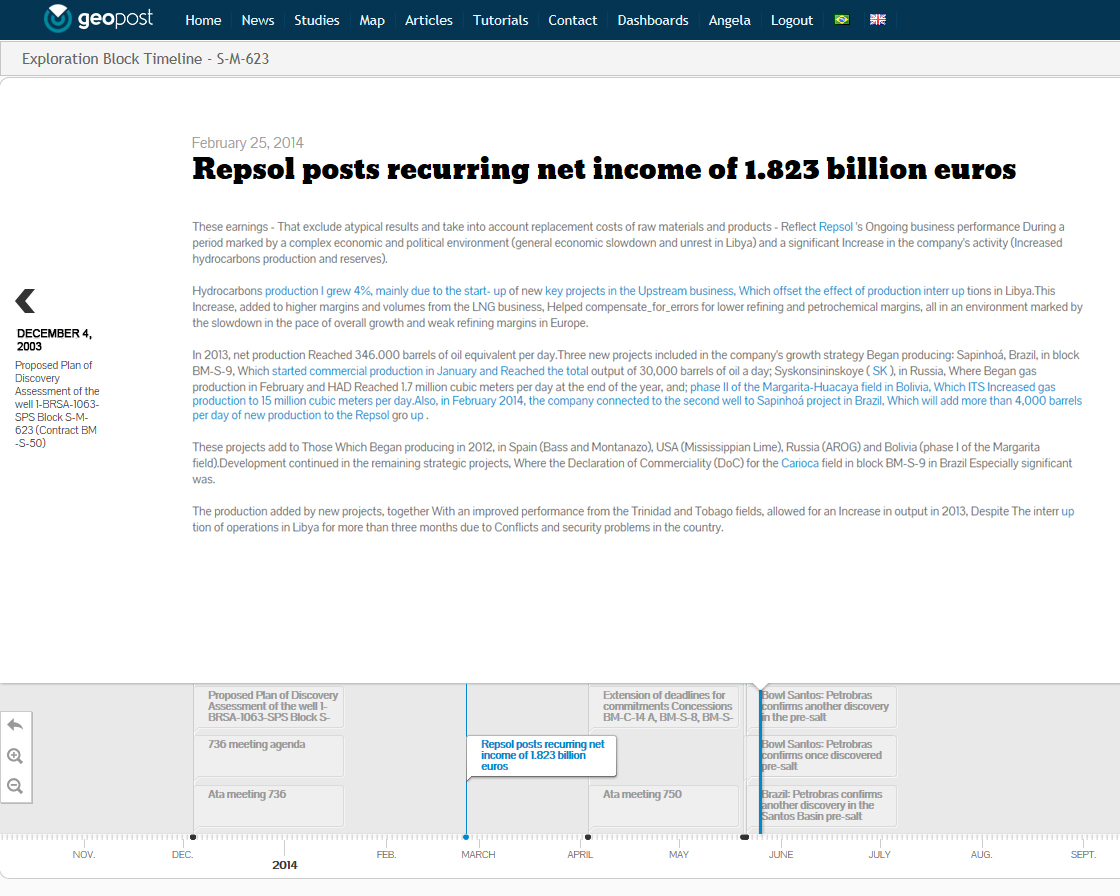Open the Home menu item
The height and width of the screenshot is (896, 1120).
[x=203, y=20]
